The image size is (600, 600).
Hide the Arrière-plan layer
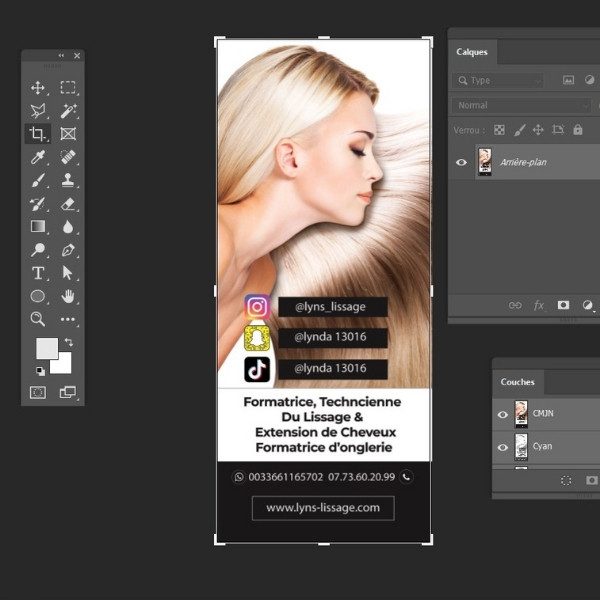click(x=461, y=162)
